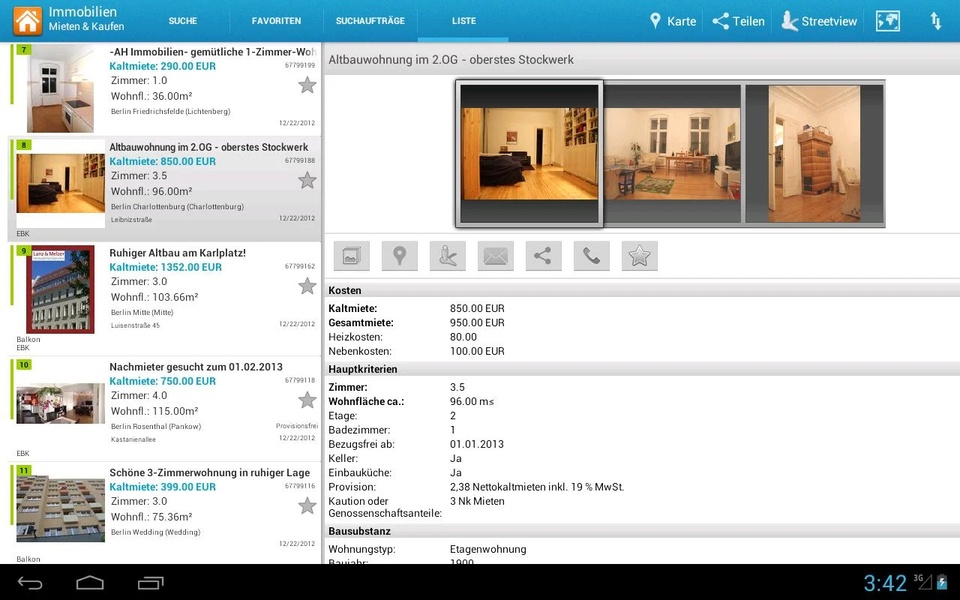Open thumbnail of Nachmieter gesucht apartment
The image size is (960, 600).
(x=60, y=403)
